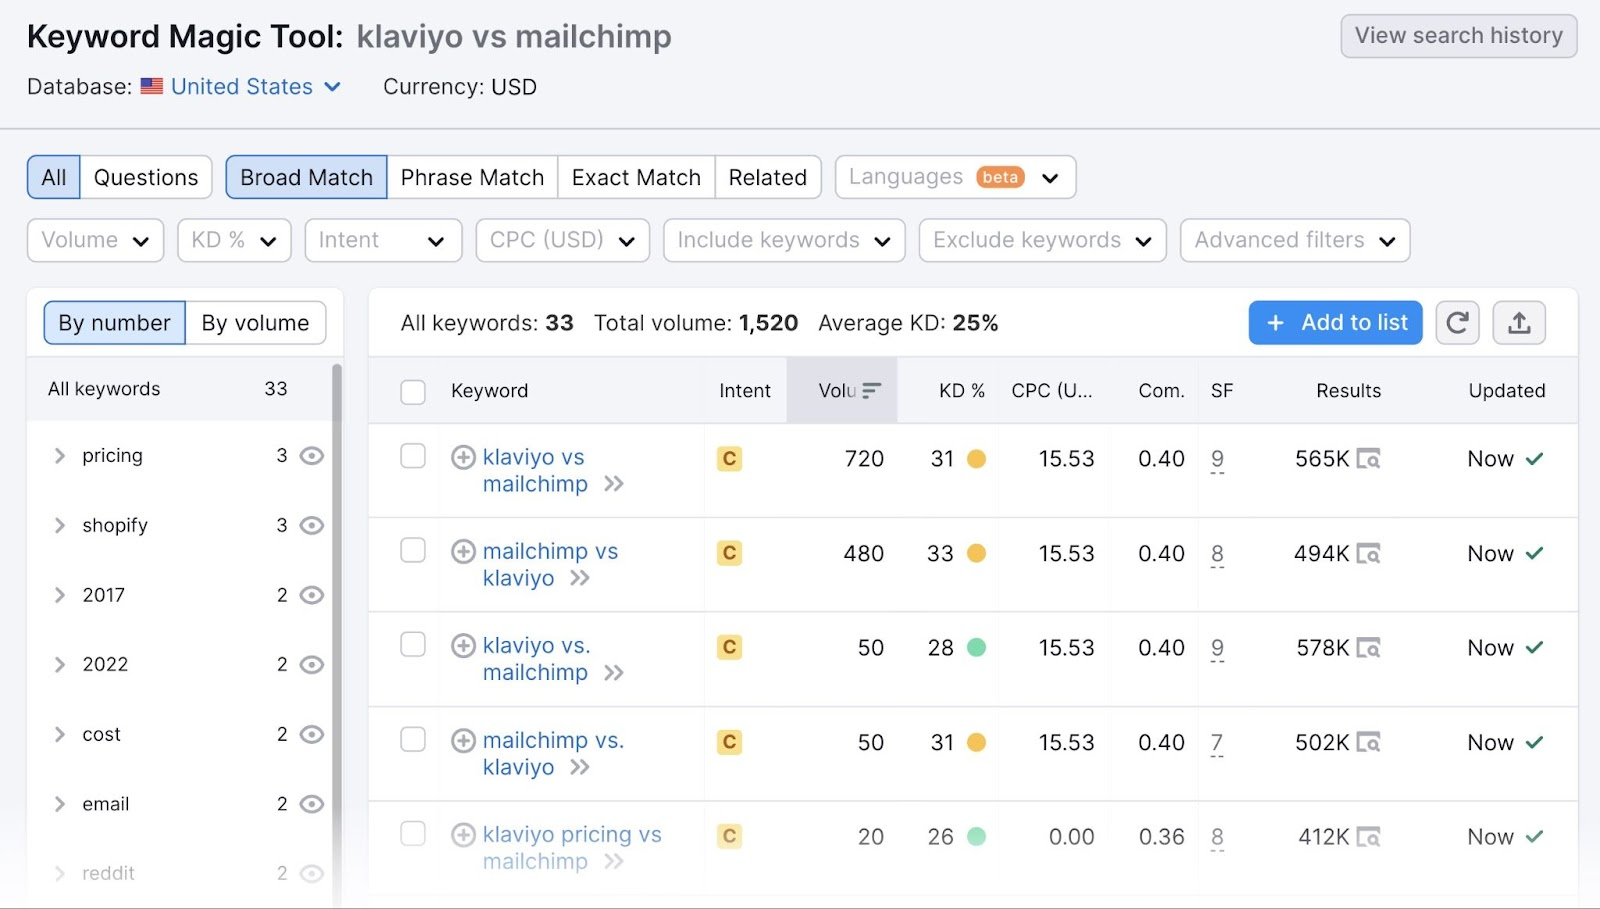Select the Questions tab

pos(146,177)
